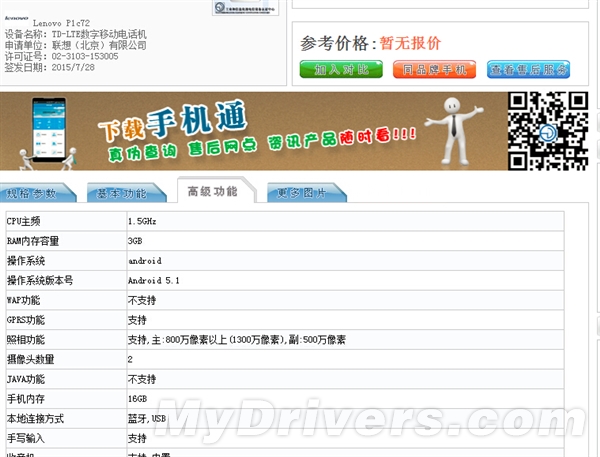Switch to the 基本功能 tab

point(126,193)
